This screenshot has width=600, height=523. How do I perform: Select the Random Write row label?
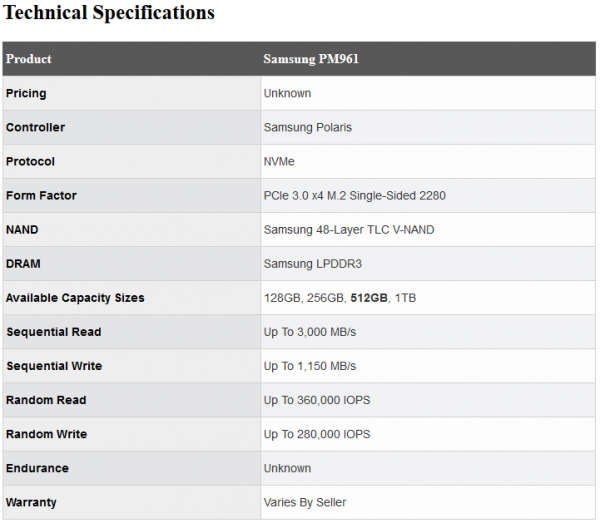pos(46,434)
